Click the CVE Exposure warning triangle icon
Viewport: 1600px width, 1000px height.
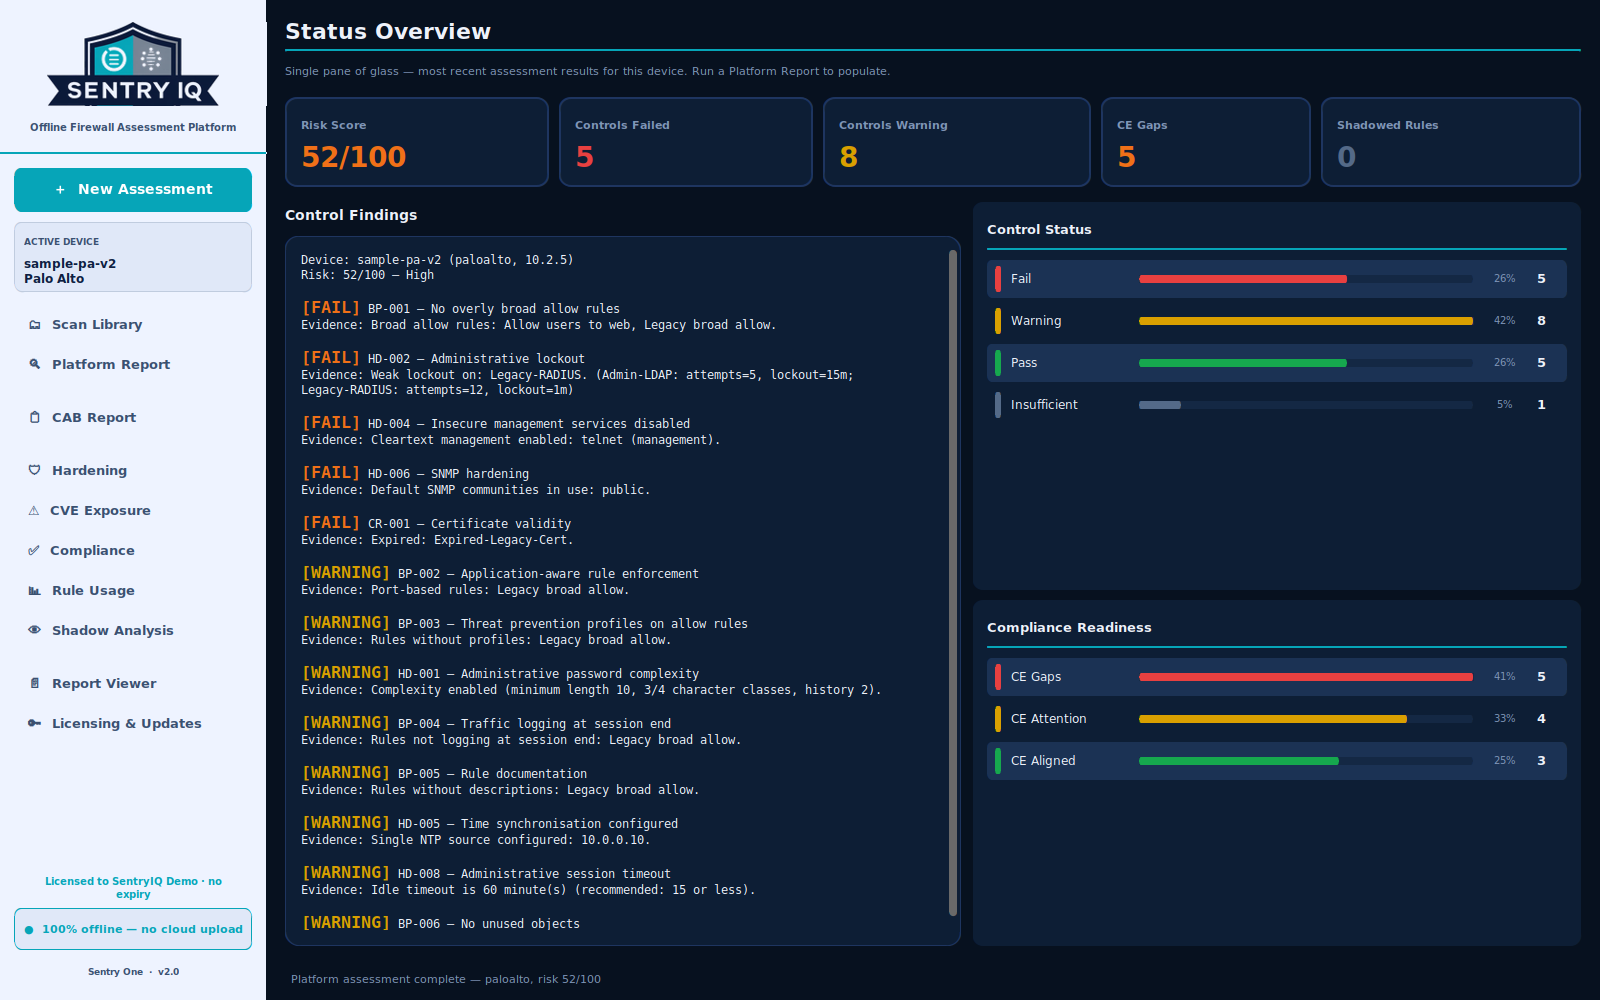point(34,511)
